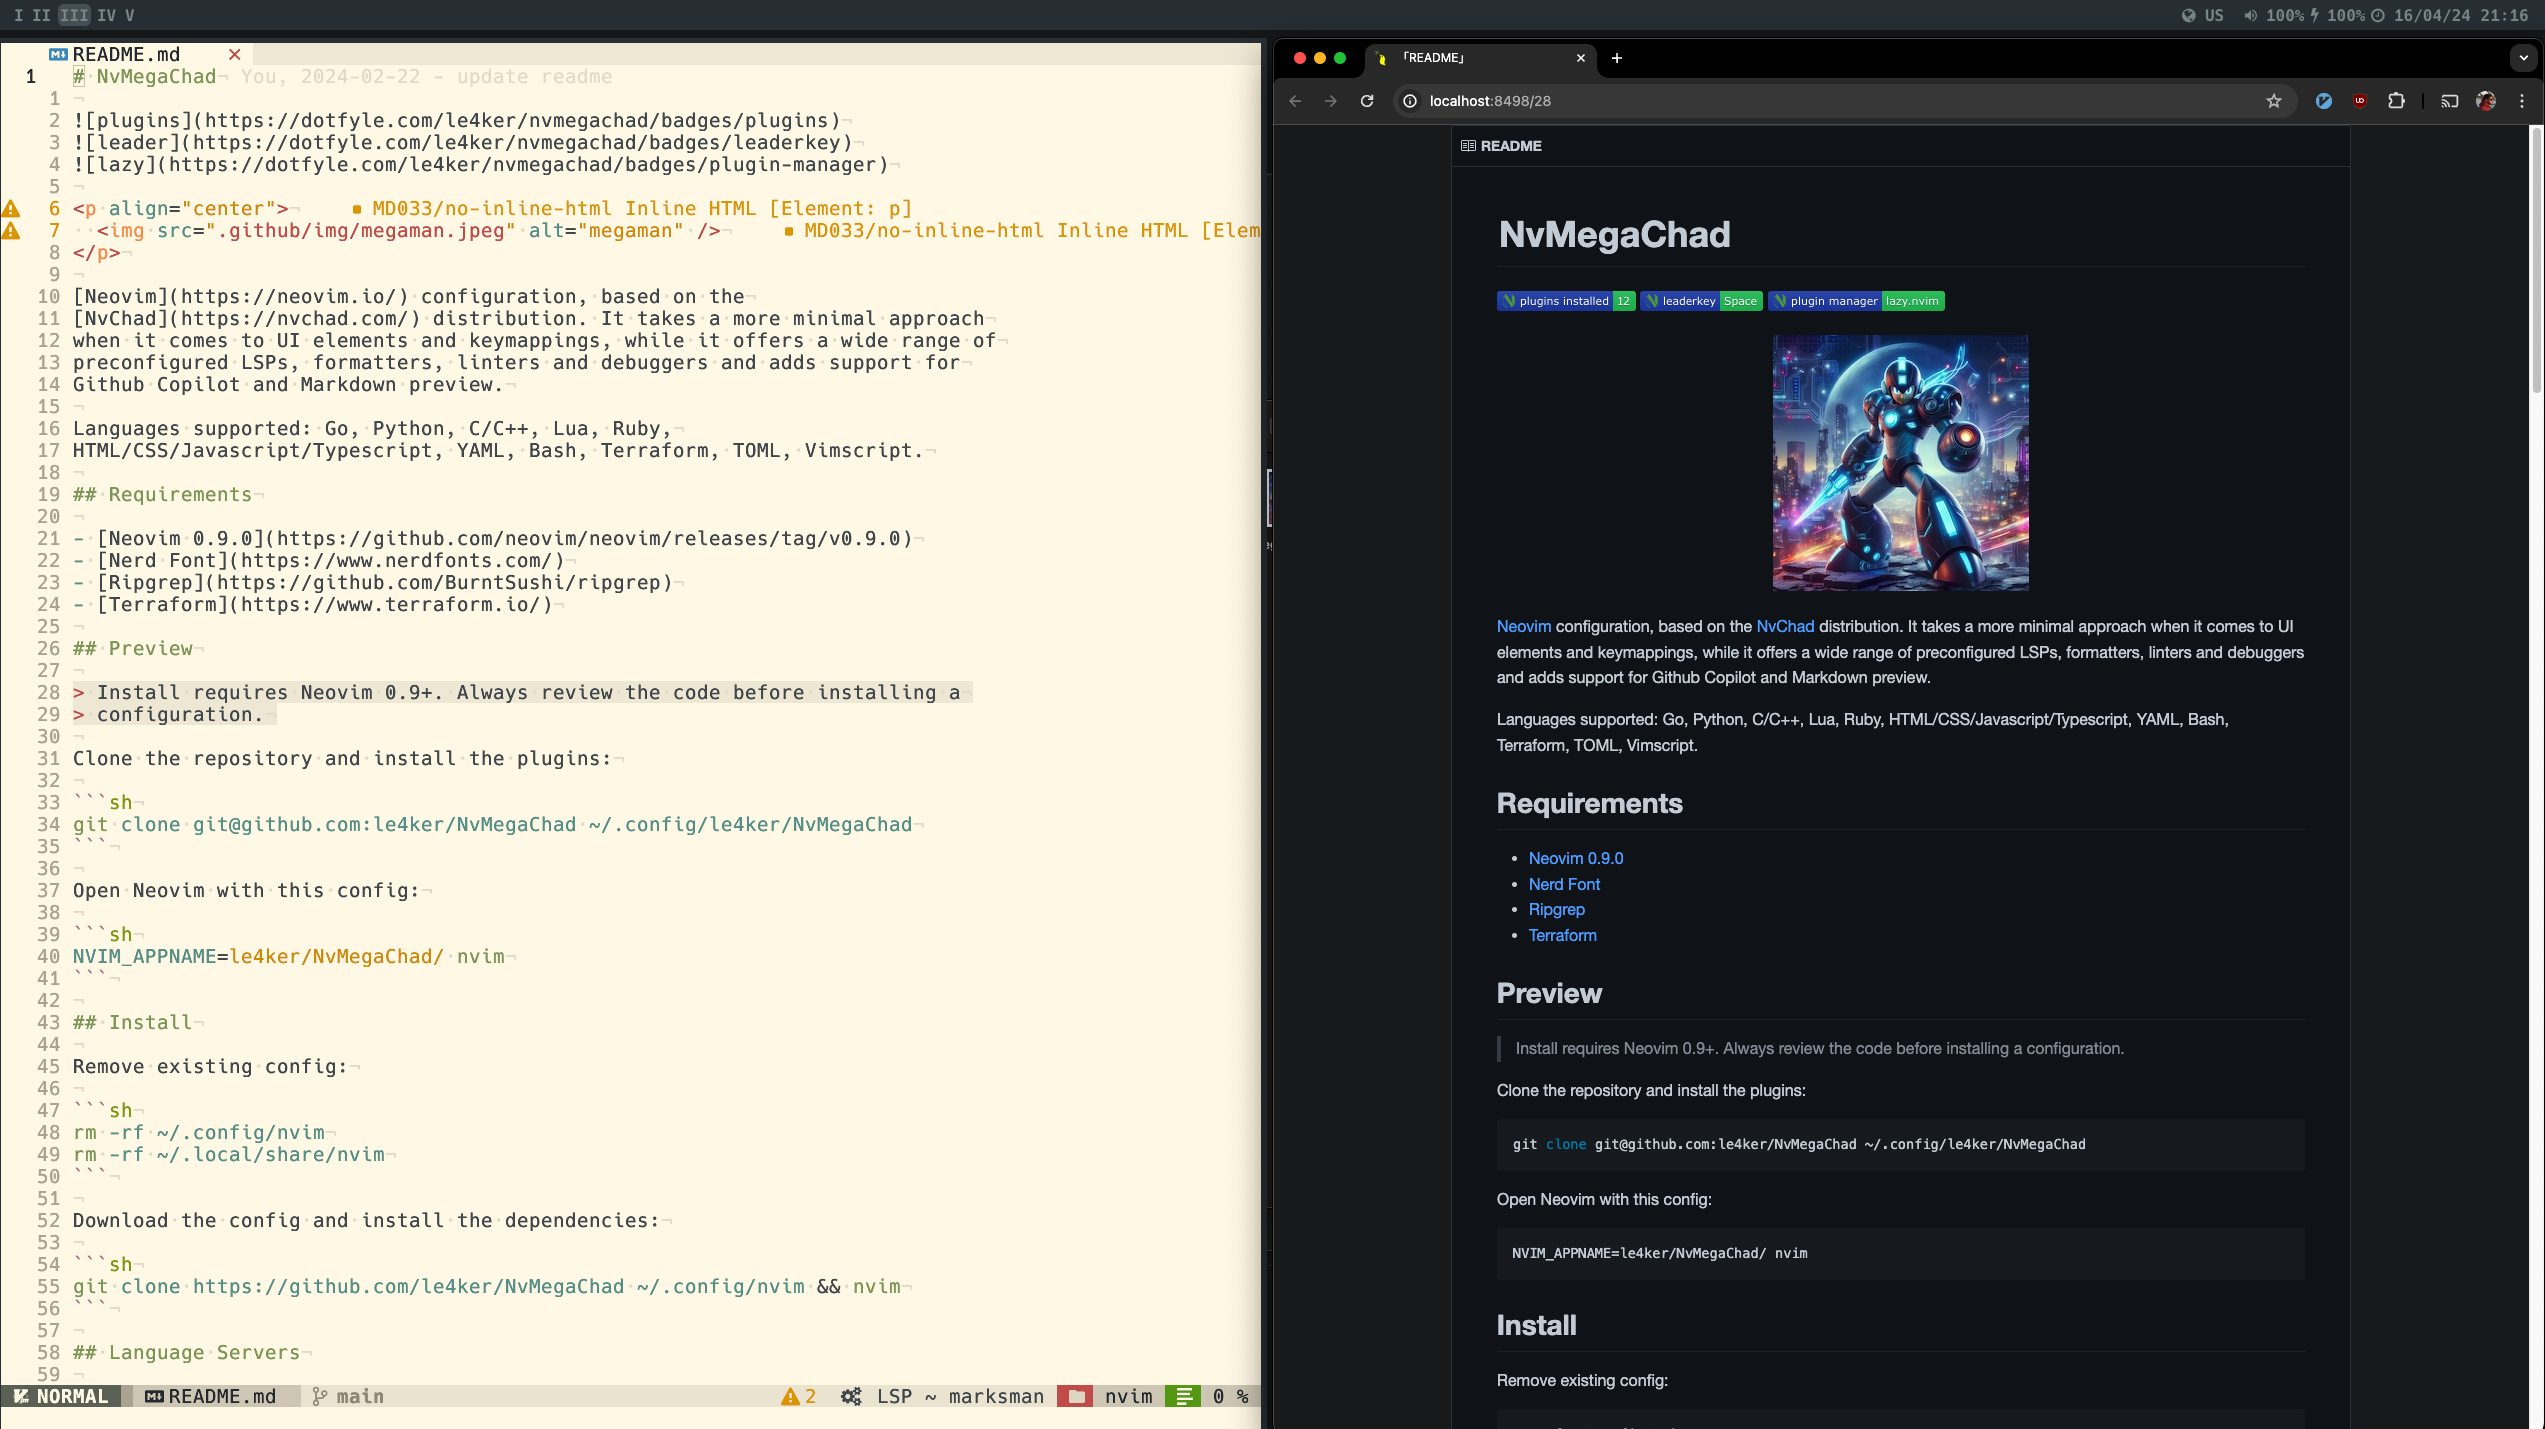
Task: Click the markdown file icon in Neovim tabline
Action: click(58, 55)
